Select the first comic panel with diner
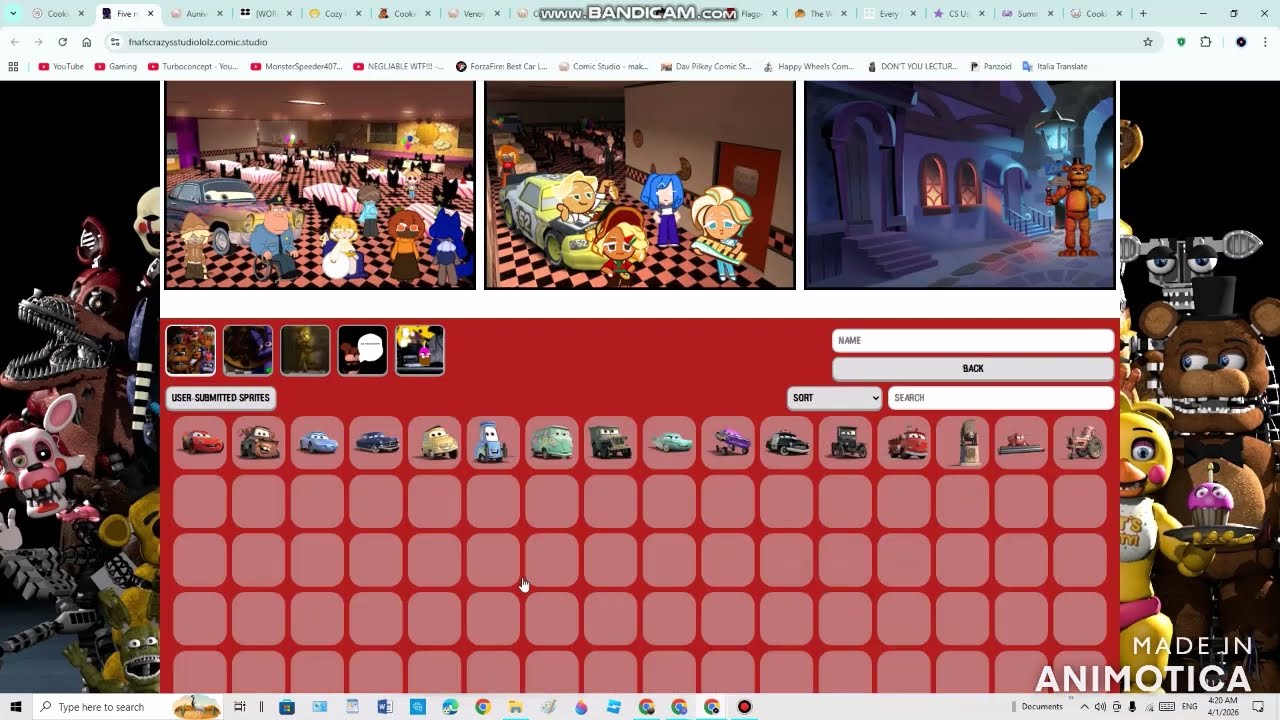This screenshot has width=1280, height=720. pyautogui.click(x=320, y=185)
